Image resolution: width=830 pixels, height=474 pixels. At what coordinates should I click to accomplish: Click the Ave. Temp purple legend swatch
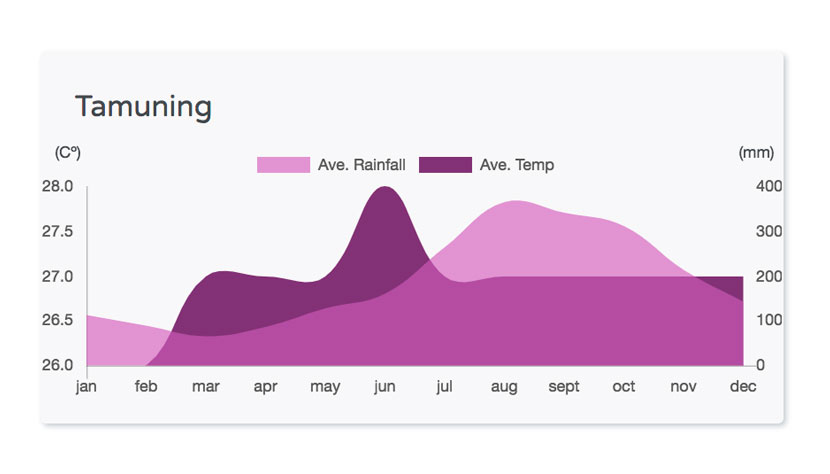click(x=445, y=165)
